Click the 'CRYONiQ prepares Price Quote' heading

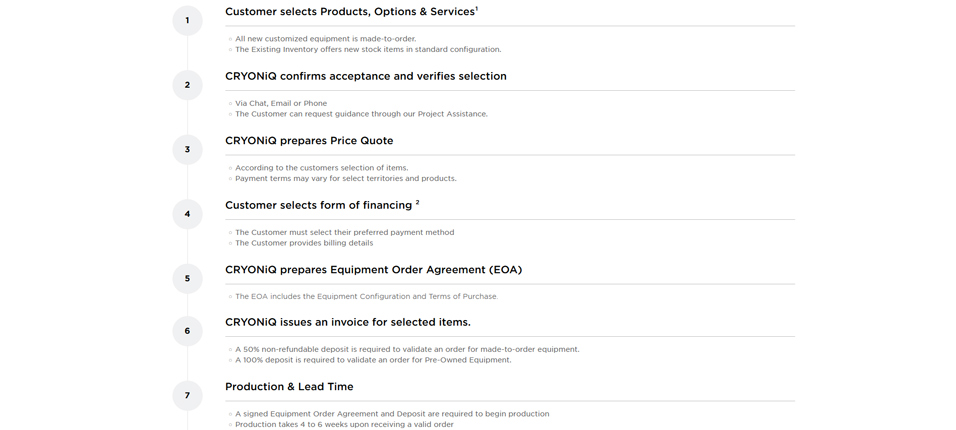point(309,141)
